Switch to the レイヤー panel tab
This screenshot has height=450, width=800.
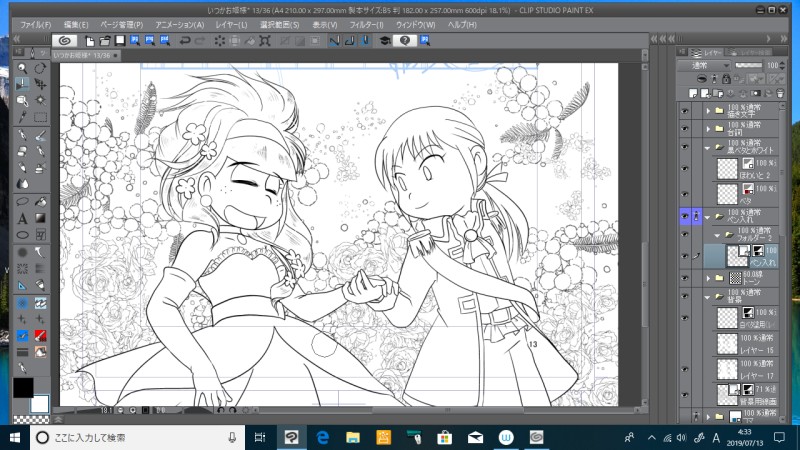706,52
